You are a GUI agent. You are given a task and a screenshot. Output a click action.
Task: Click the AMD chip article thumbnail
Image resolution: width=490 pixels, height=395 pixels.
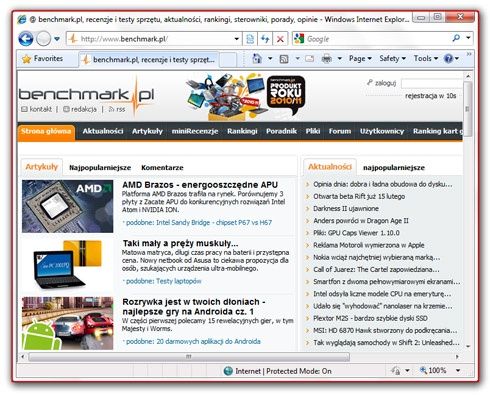coord(68,206)
